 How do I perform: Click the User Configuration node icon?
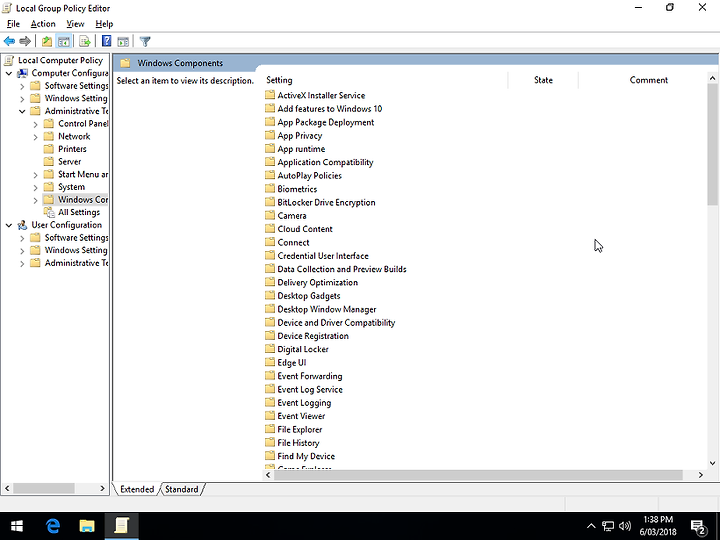[x=22, y=225]
